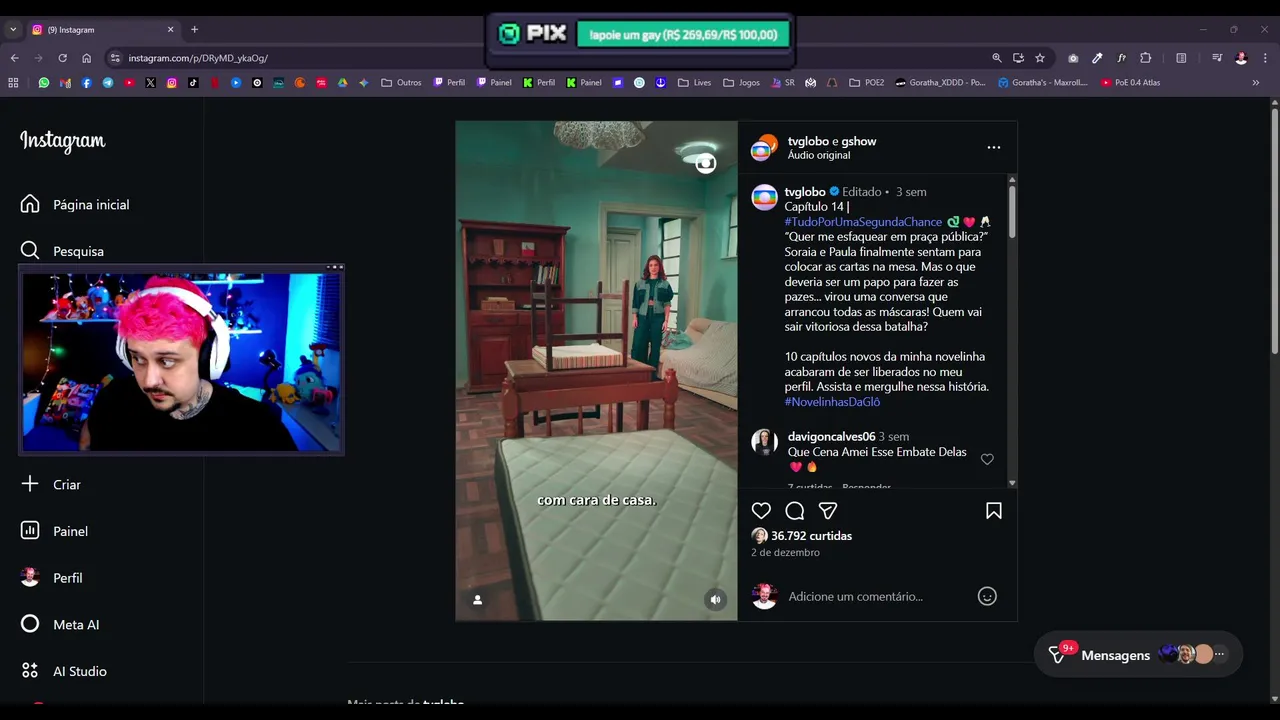The width and height of the screenshot is (1280, 720).
Task: Open the Gmail bookmark
Action: click(65, 83)
